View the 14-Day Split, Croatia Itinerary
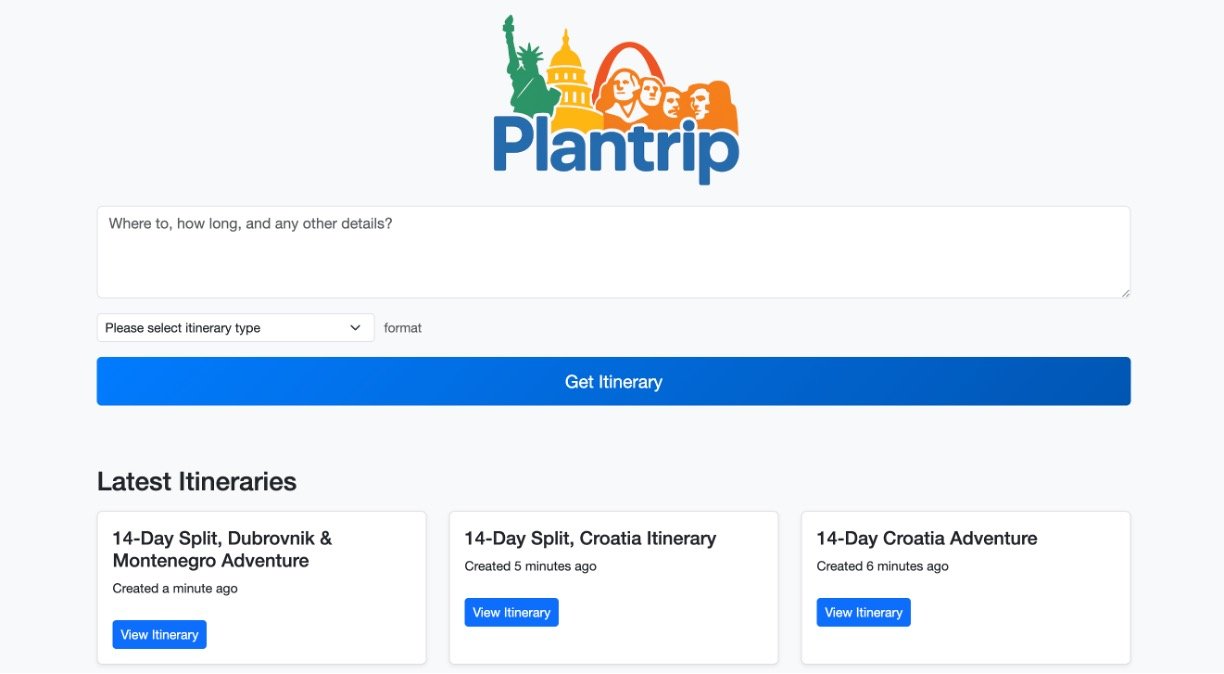Viewport: 1224px width, 674px height. 511,611
